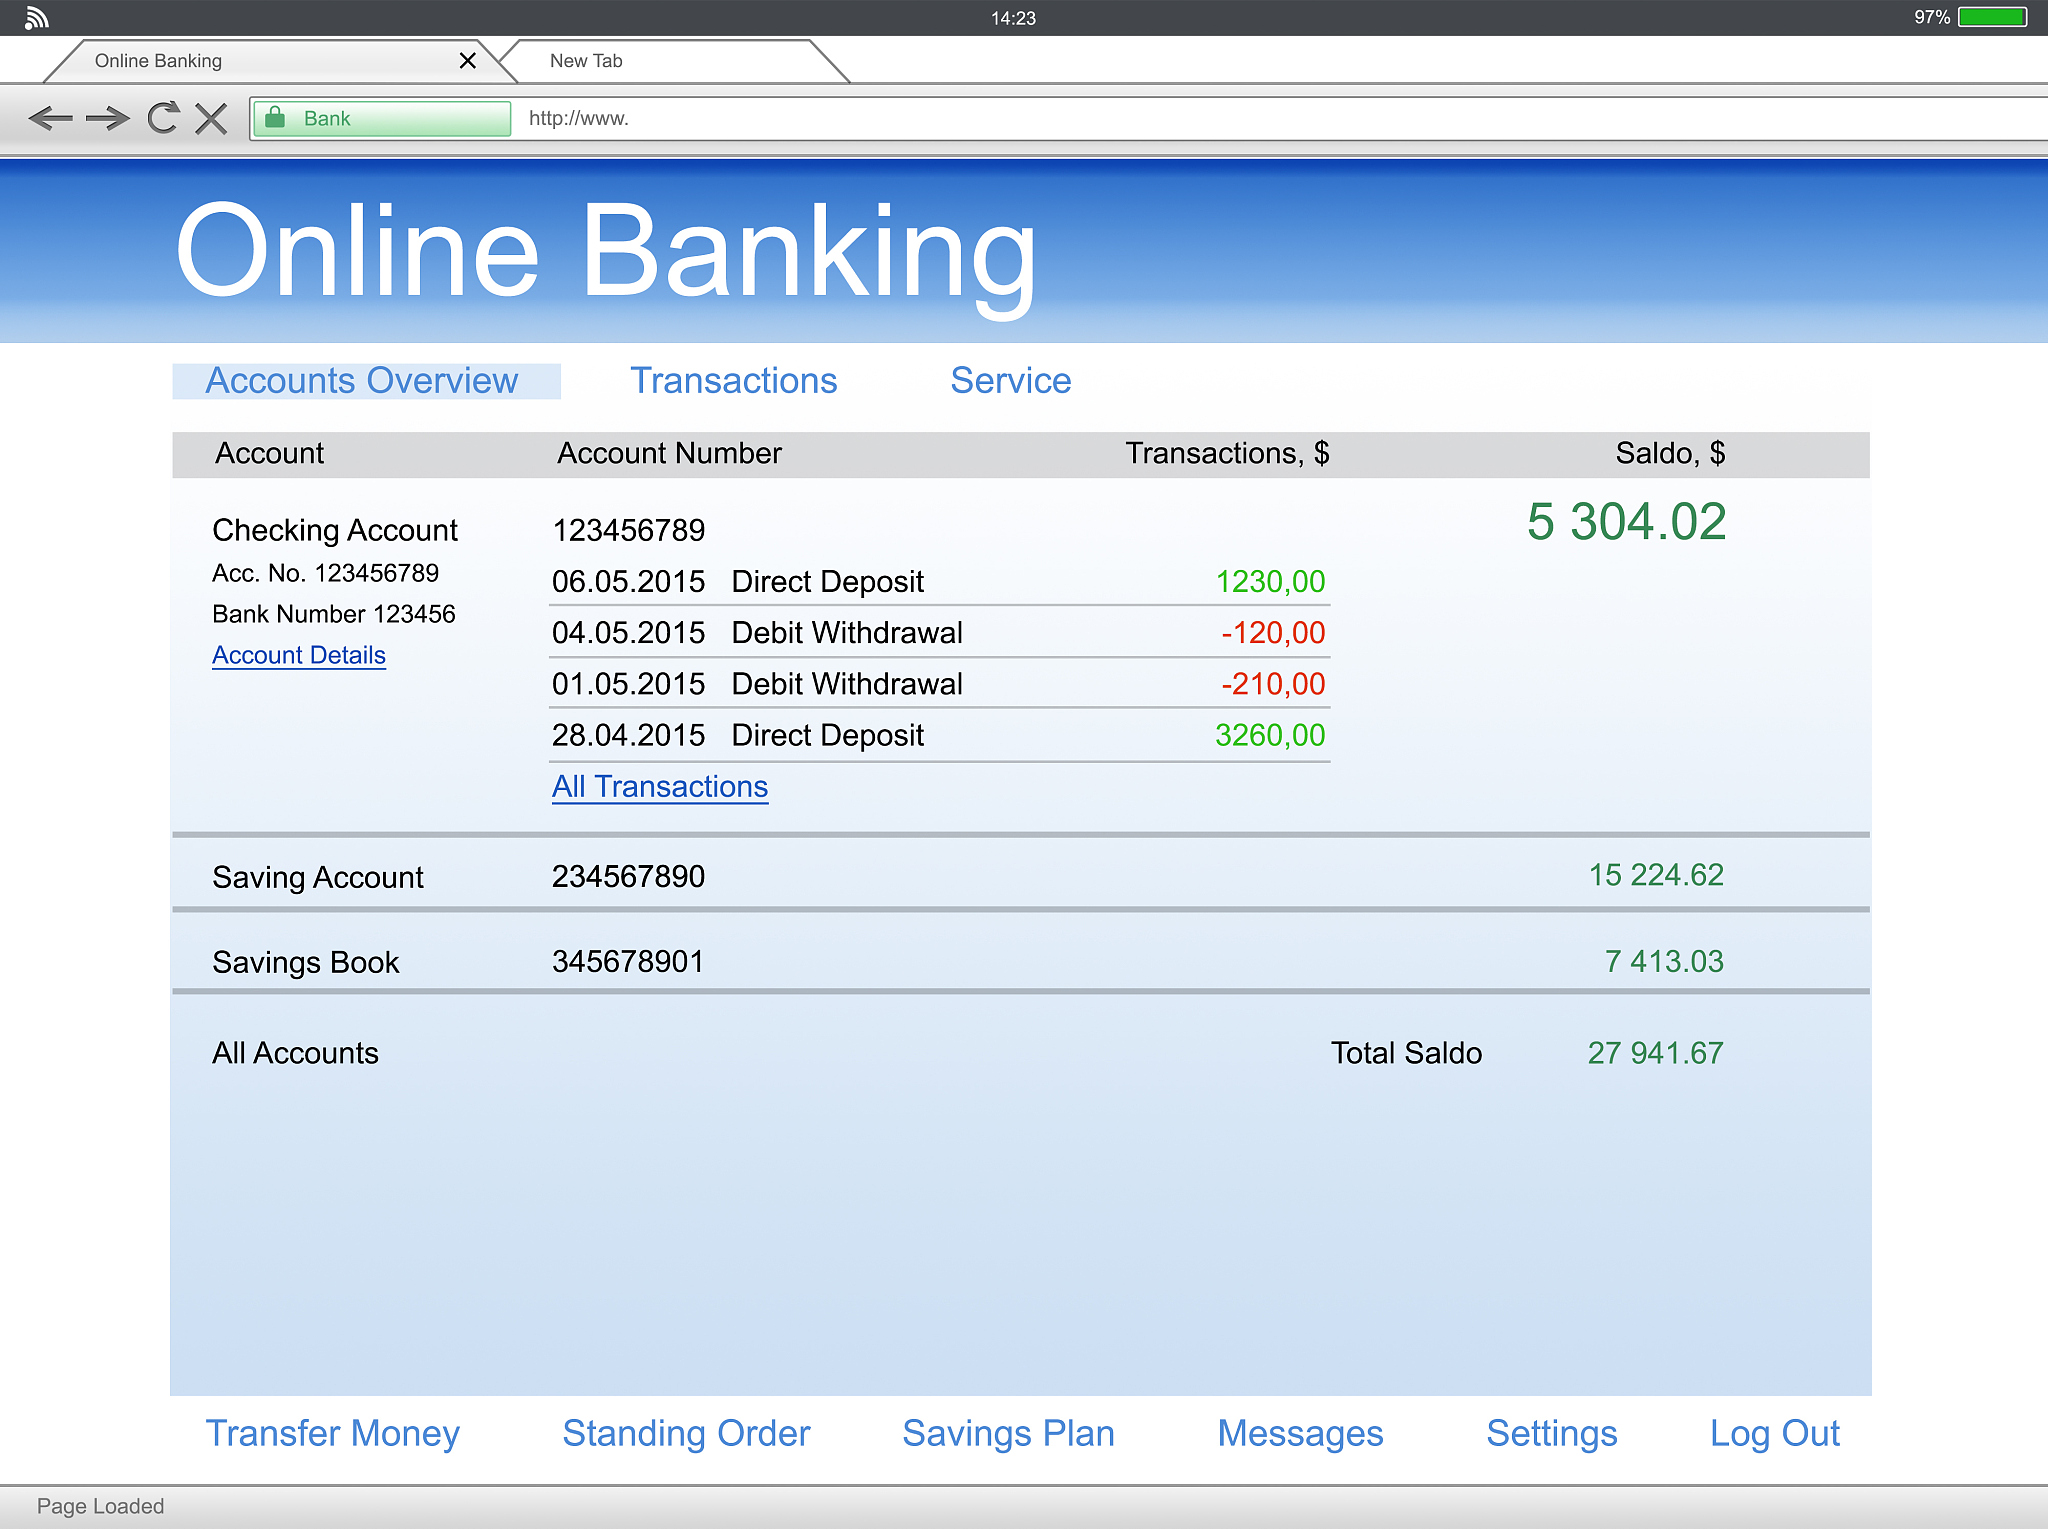Close the Online Banking tab
This screenshot has width=2048, height=1529.
coord(467,60)
